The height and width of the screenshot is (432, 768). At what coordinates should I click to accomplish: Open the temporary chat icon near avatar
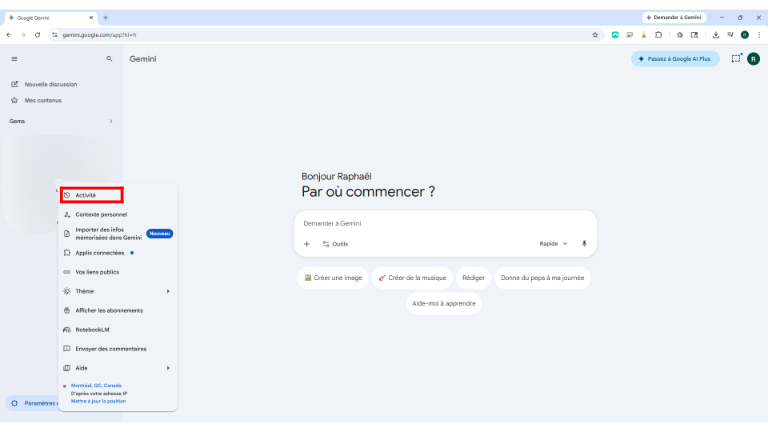[736, 59]
